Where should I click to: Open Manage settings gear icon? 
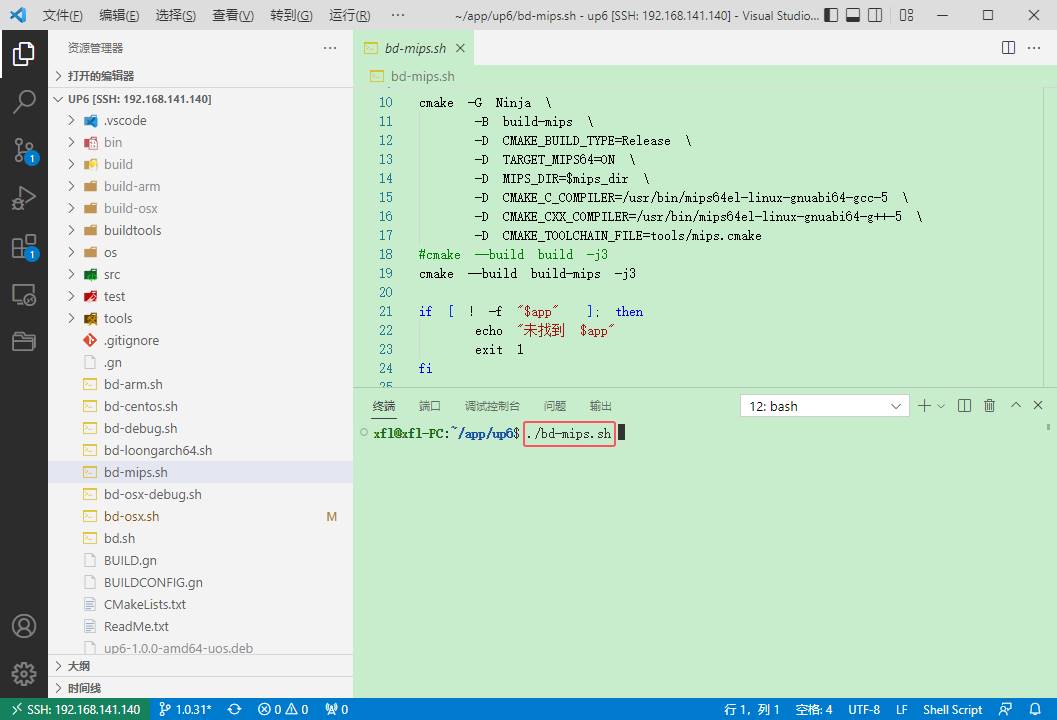(24, 673)
